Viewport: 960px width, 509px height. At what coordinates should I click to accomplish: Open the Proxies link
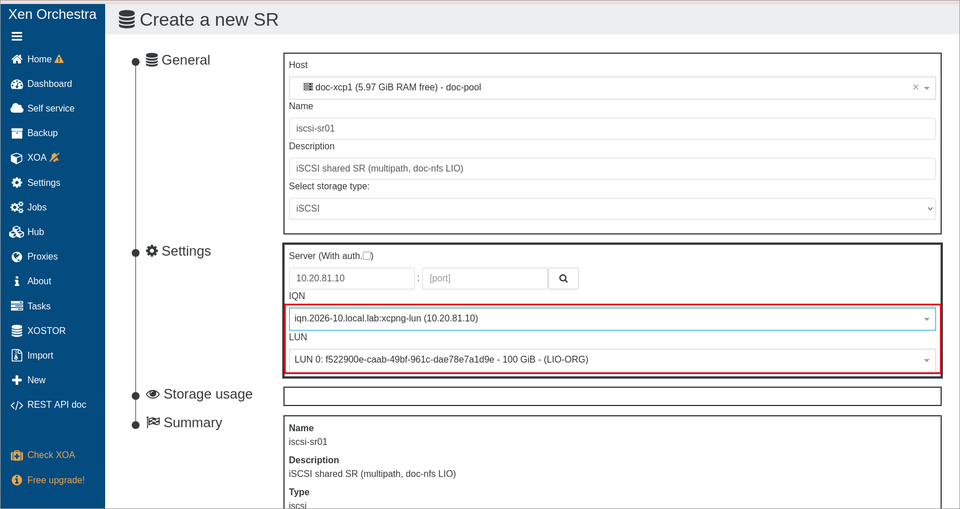(42, 257)
